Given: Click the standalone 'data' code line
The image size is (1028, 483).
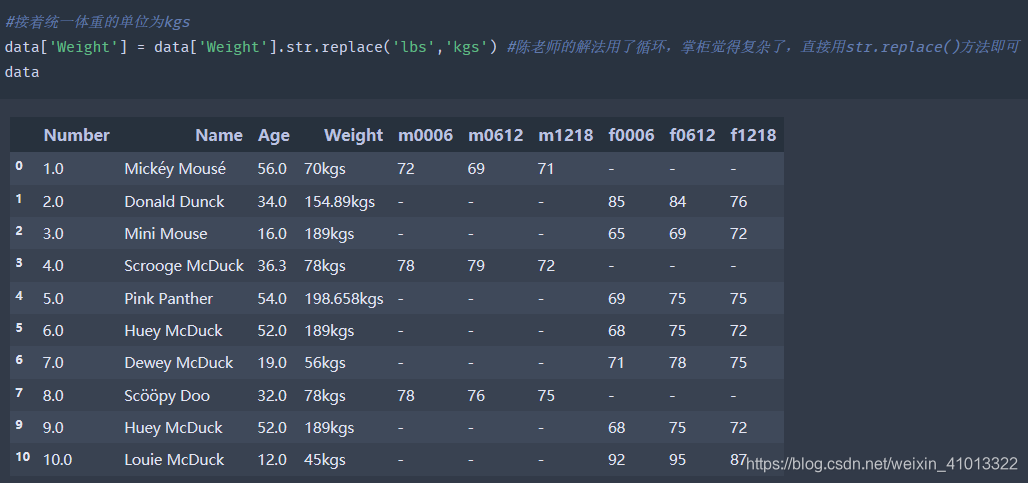Looking at the screenshot, I should click(x=22, y=72).
